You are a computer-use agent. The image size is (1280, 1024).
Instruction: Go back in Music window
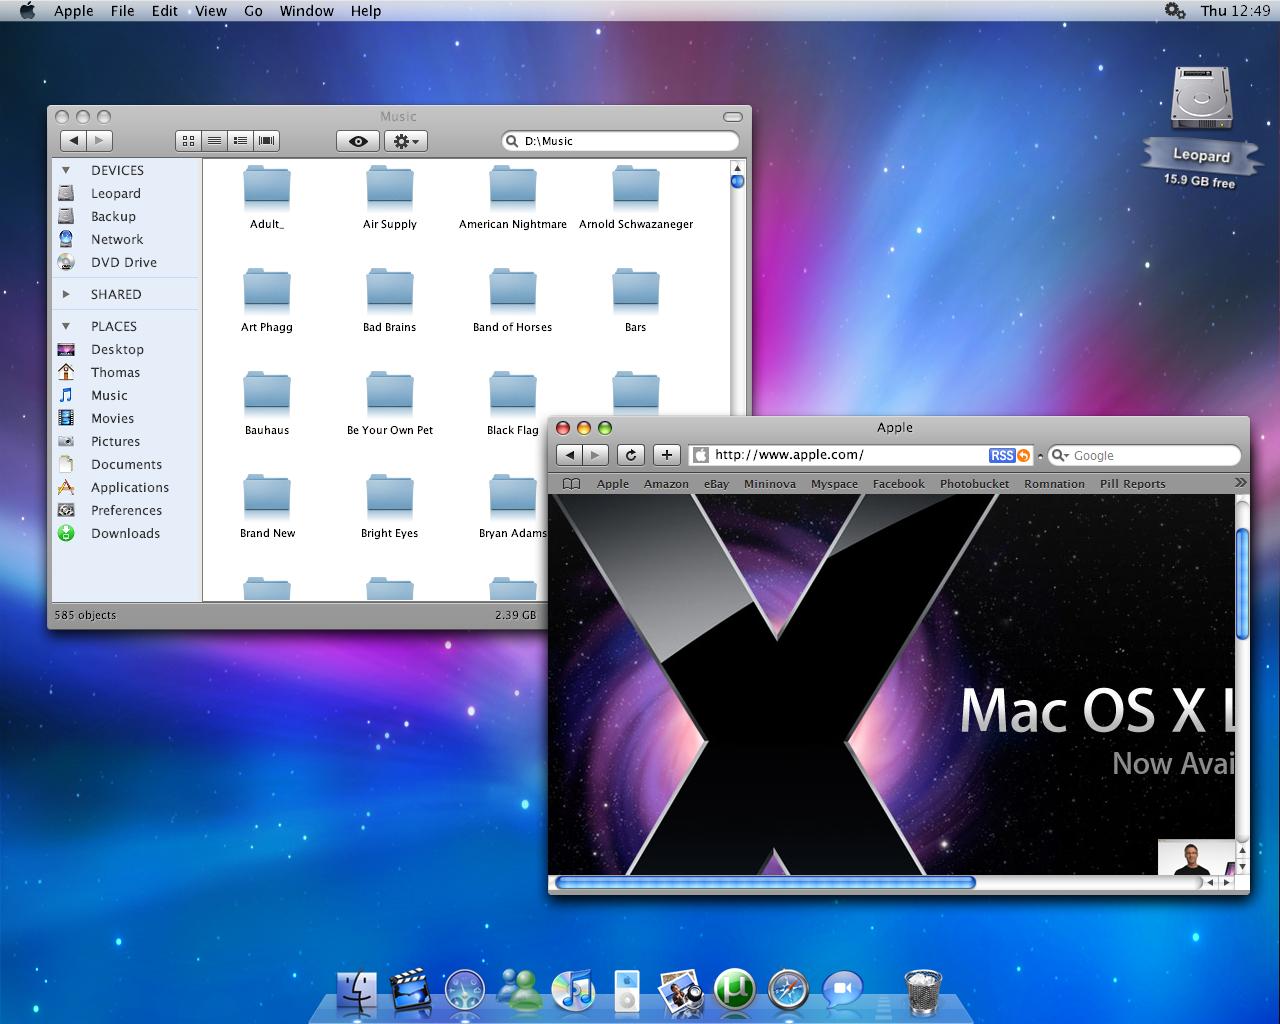point(73,141)
